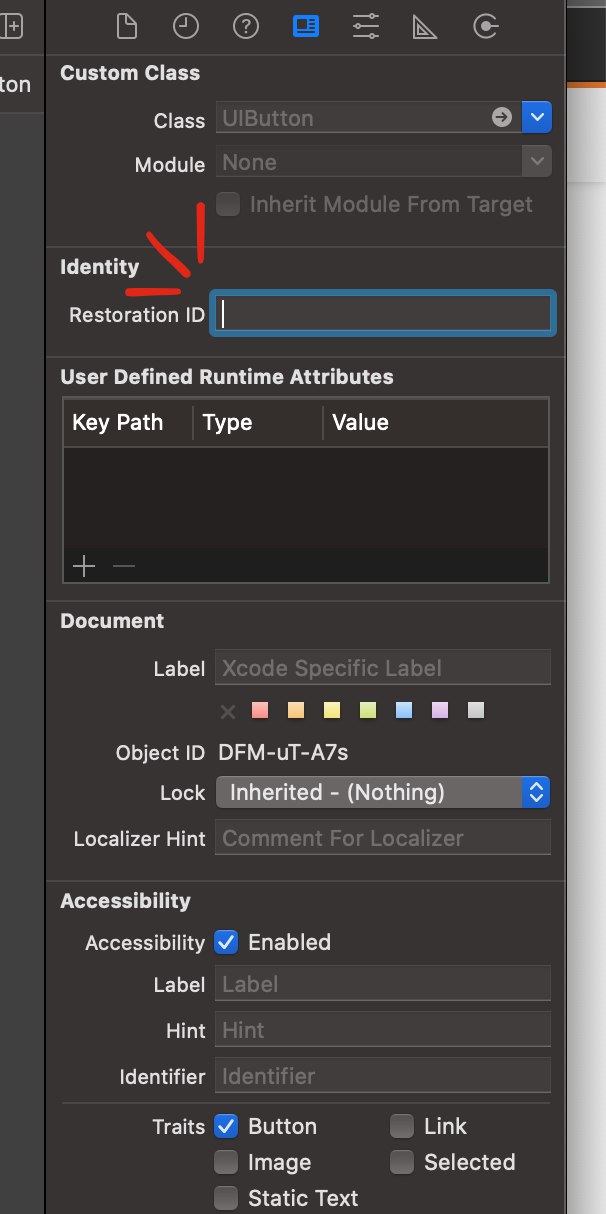Open the Attributes inspector
The image size is (606, 1214).
(366, 26)
